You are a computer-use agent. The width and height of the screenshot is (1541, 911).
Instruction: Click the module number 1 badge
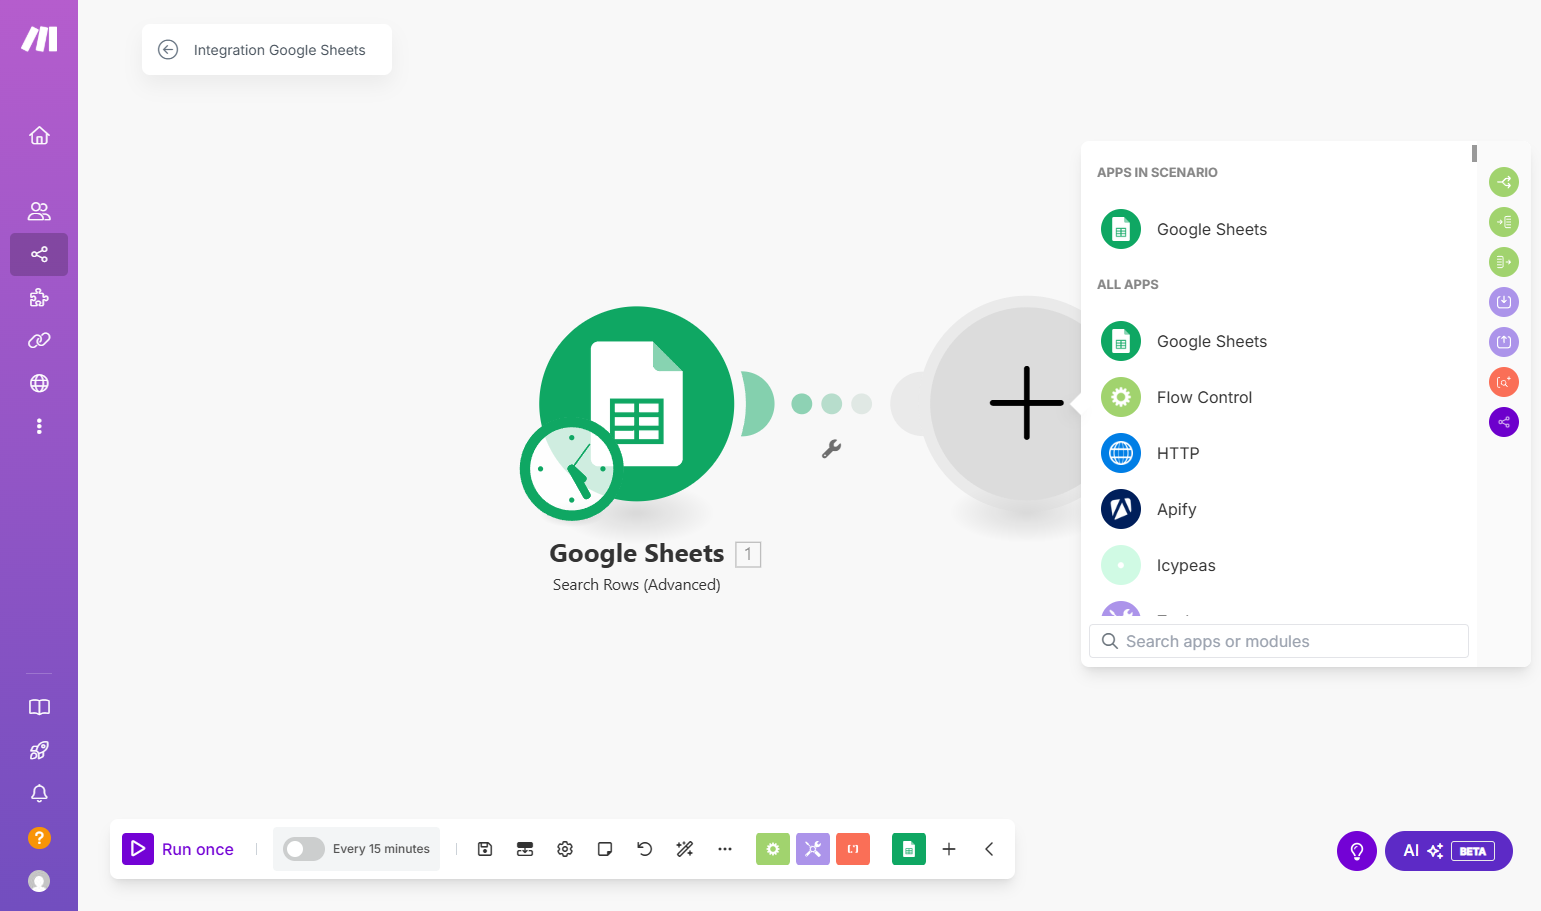click(748, 554)
